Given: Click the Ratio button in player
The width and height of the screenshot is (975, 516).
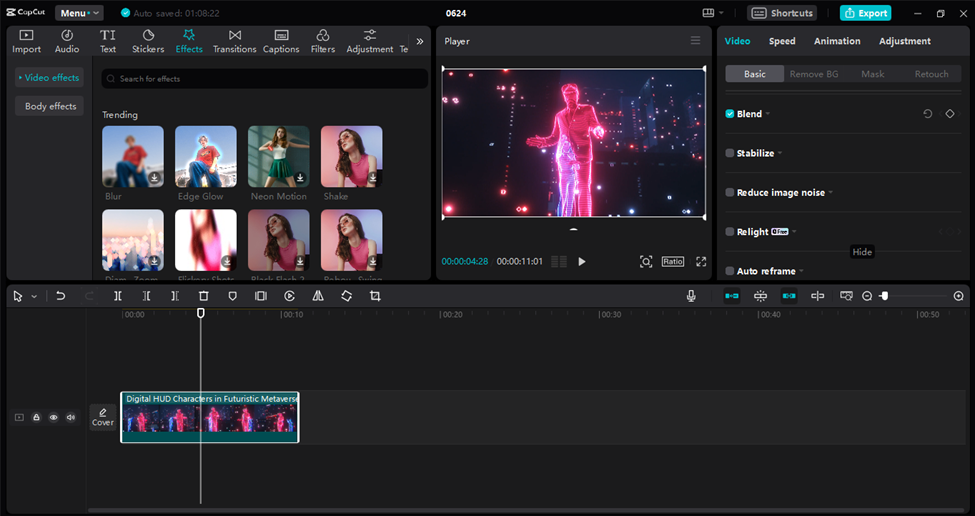Looking at the screenshot, I should pyautogui.click(x=673, y=261).
